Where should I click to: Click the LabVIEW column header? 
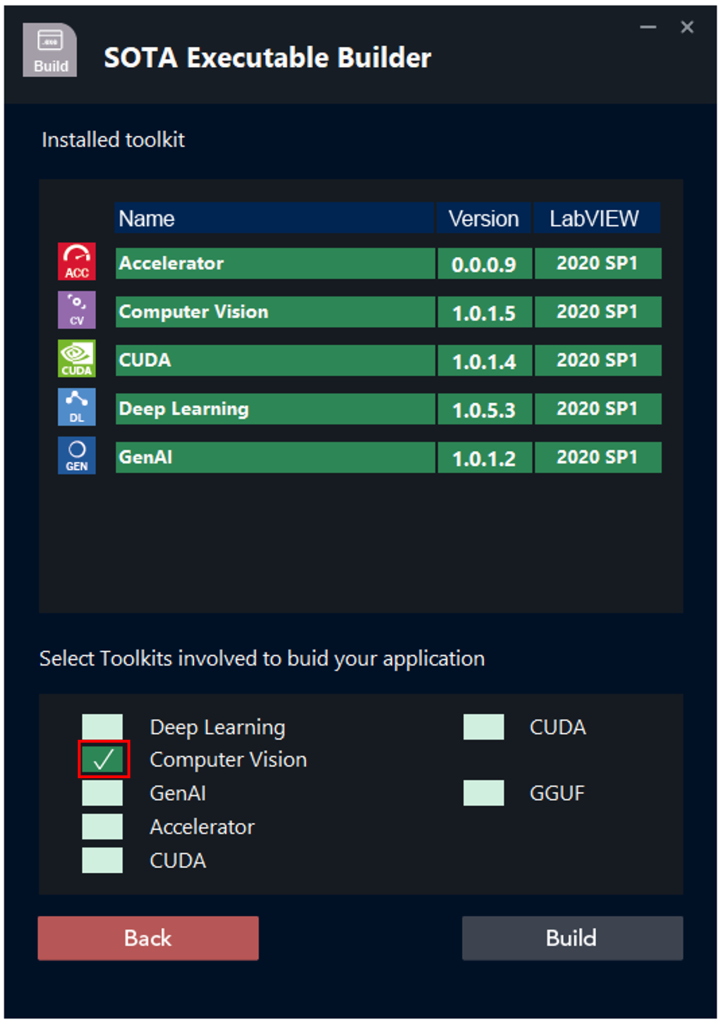click(597, 218)
